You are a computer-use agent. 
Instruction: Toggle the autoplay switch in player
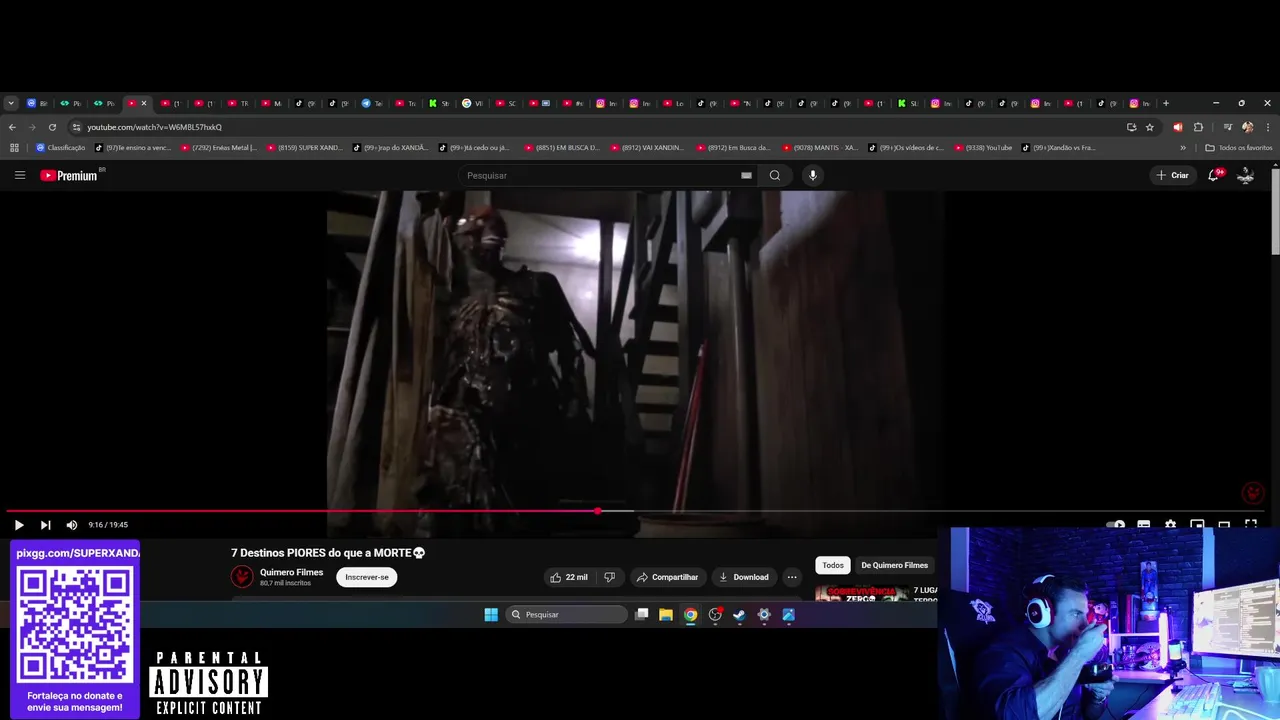click(x=1116, y=525)
